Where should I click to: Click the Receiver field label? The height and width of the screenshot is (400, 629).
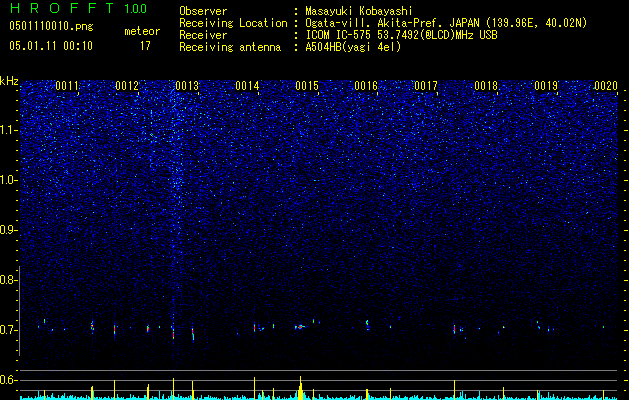(x=203, y=35)
